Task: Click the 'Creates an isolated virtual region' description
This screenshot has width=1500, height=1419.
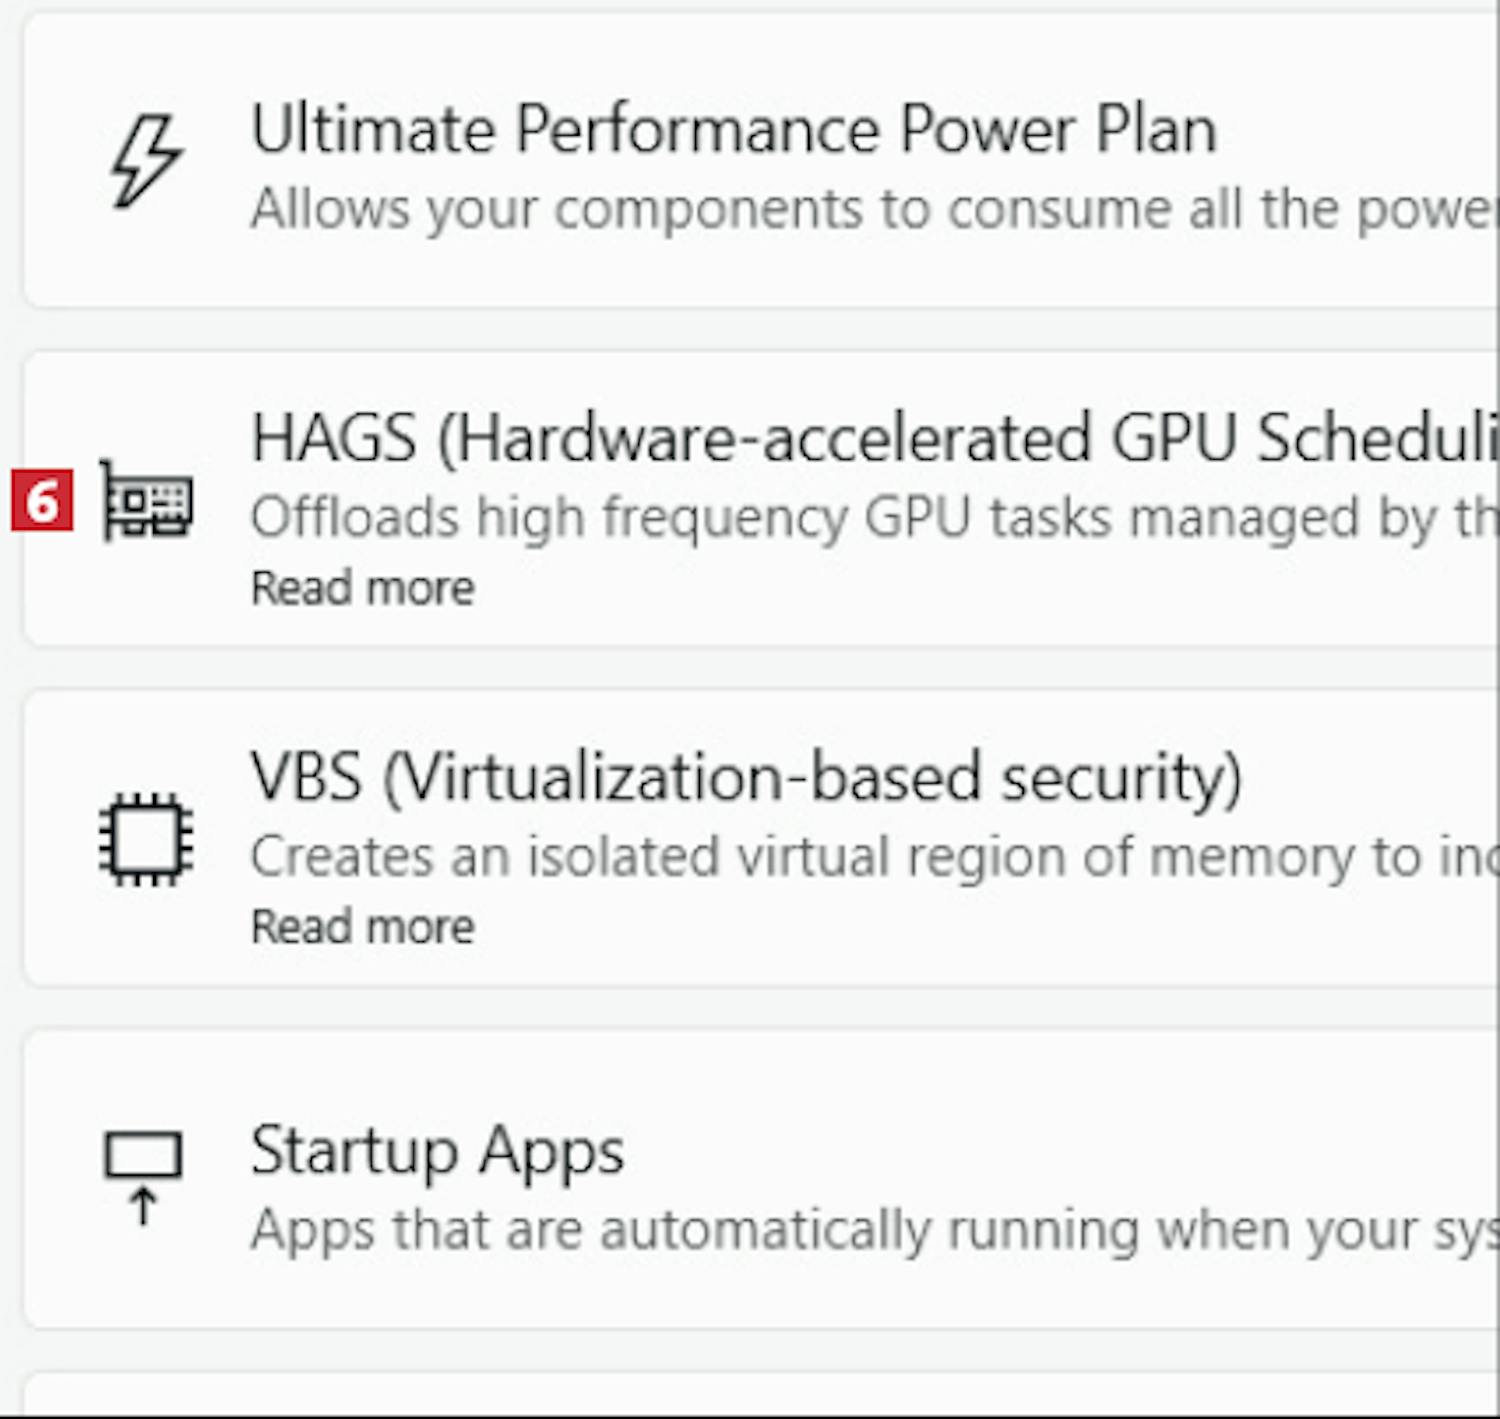Action: (x=870, y=857)
